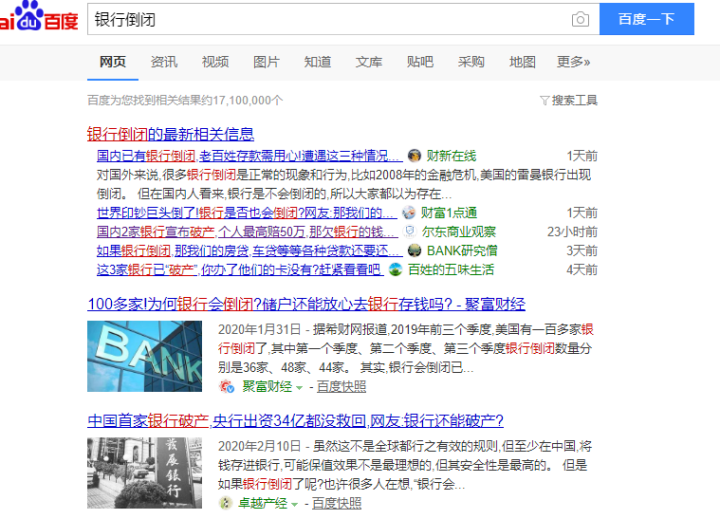Click the 聚富财经 site icon
720x519 pixels.
point(227,386)
